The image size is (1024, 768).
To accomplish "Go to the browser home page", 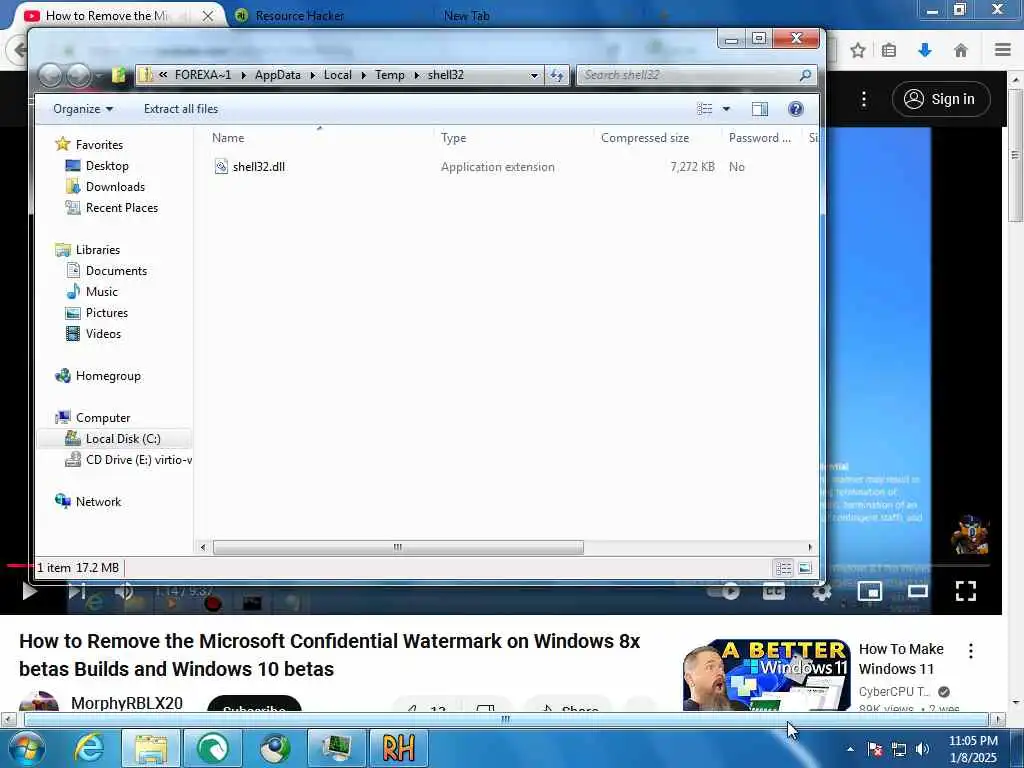I will [961, 50].
